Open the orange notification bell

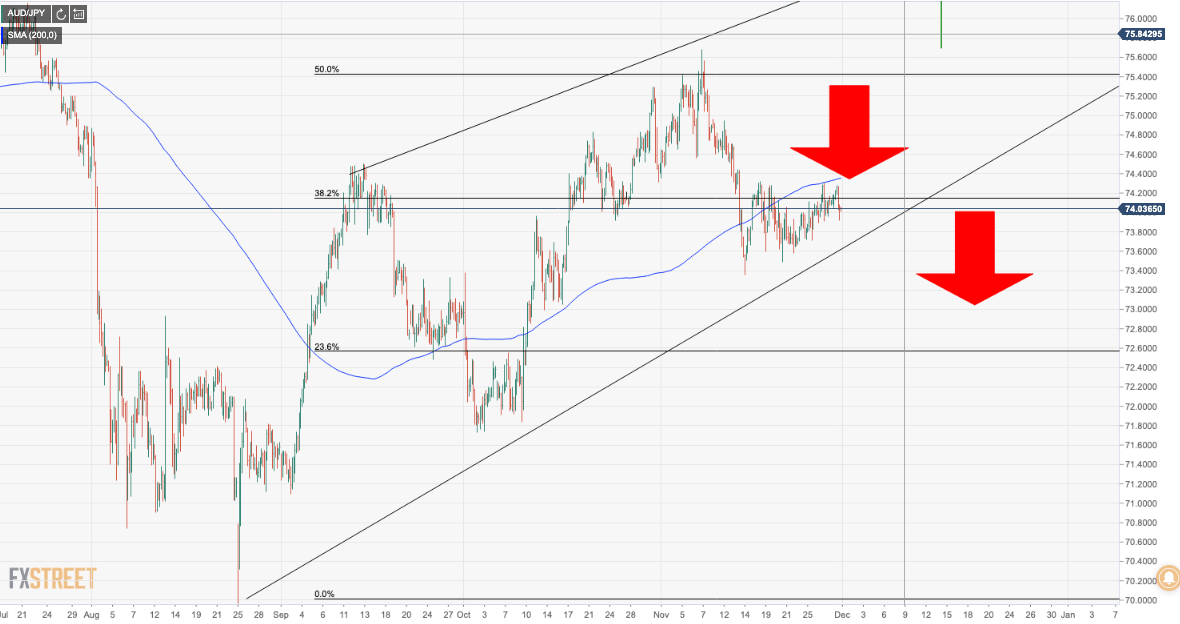click(x=1168, y=578)
